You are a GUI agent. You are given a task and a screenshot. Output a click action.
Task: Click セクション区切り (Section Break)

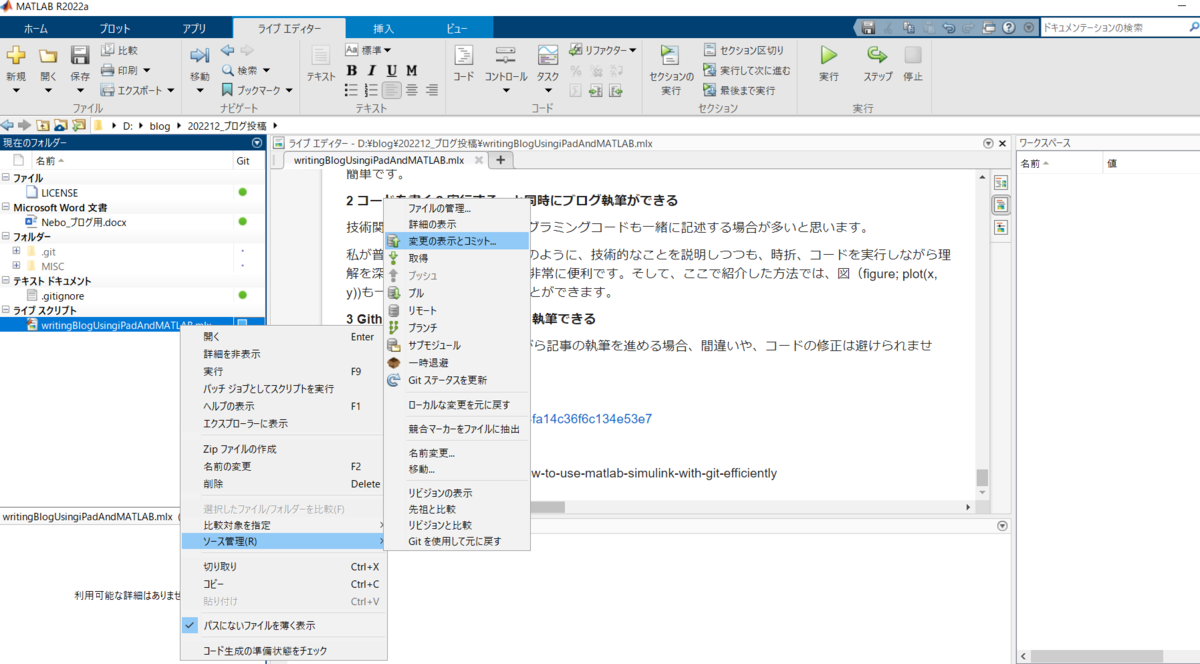tap(744, 50)
